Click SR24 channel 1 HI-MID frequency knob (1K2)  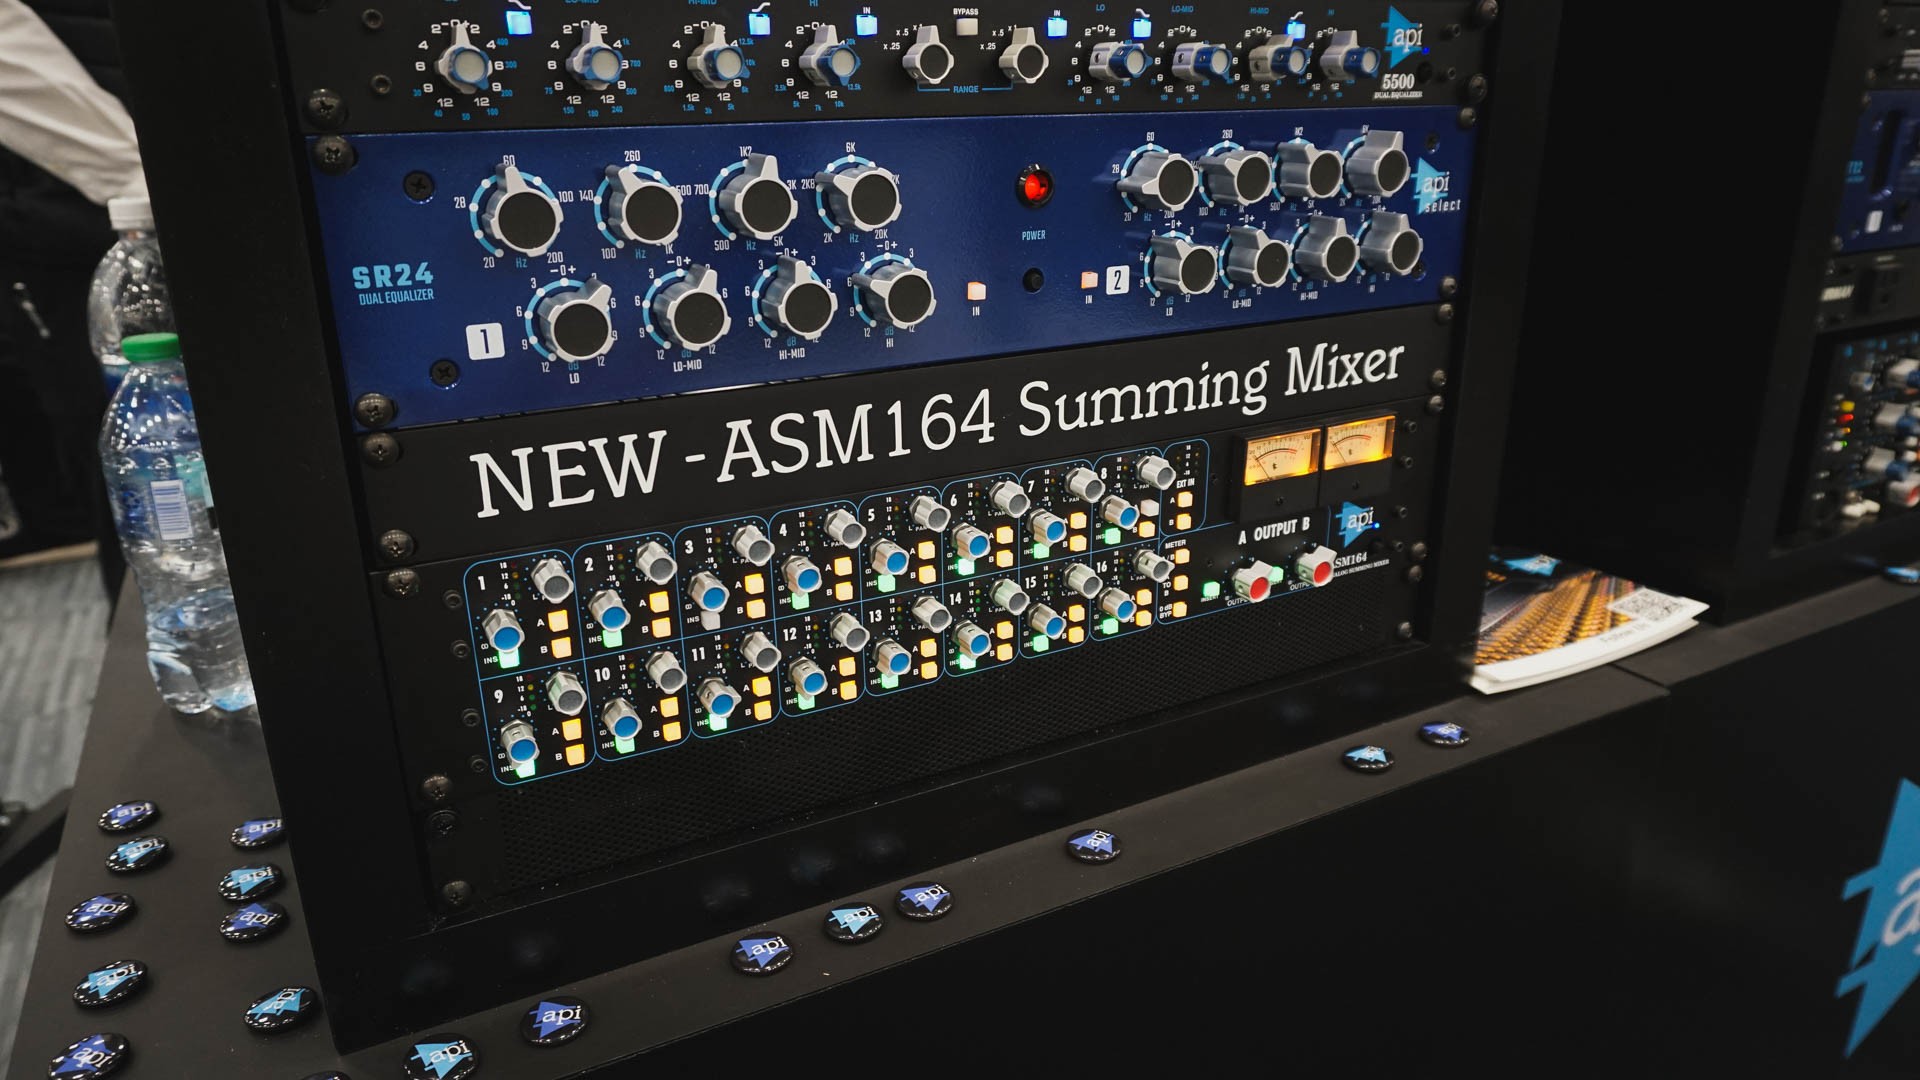pyautogui.click(x=760, y=197)
